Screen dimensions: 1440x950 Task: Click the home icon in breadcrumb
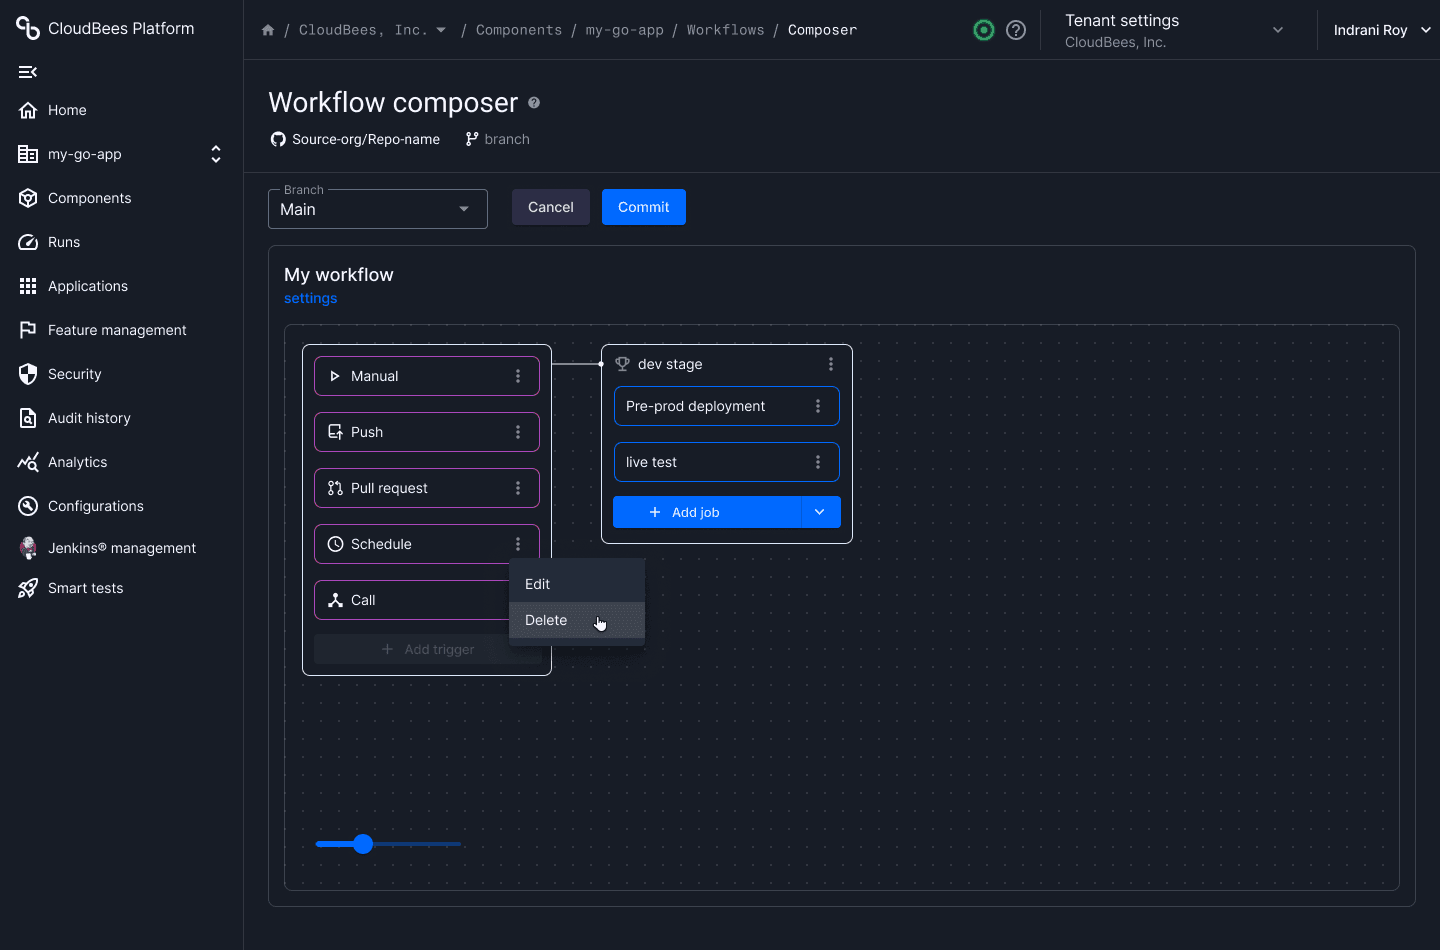click(268, 30)
